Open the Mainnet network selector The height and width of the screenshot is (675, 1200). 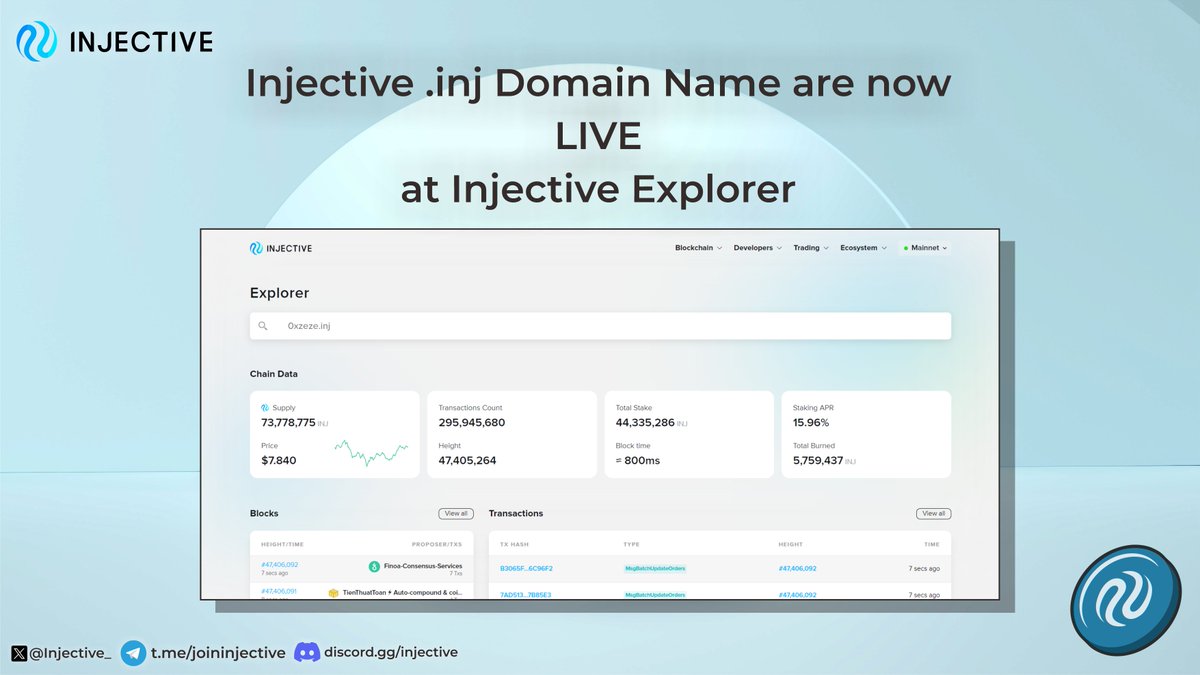click(924, 248)
